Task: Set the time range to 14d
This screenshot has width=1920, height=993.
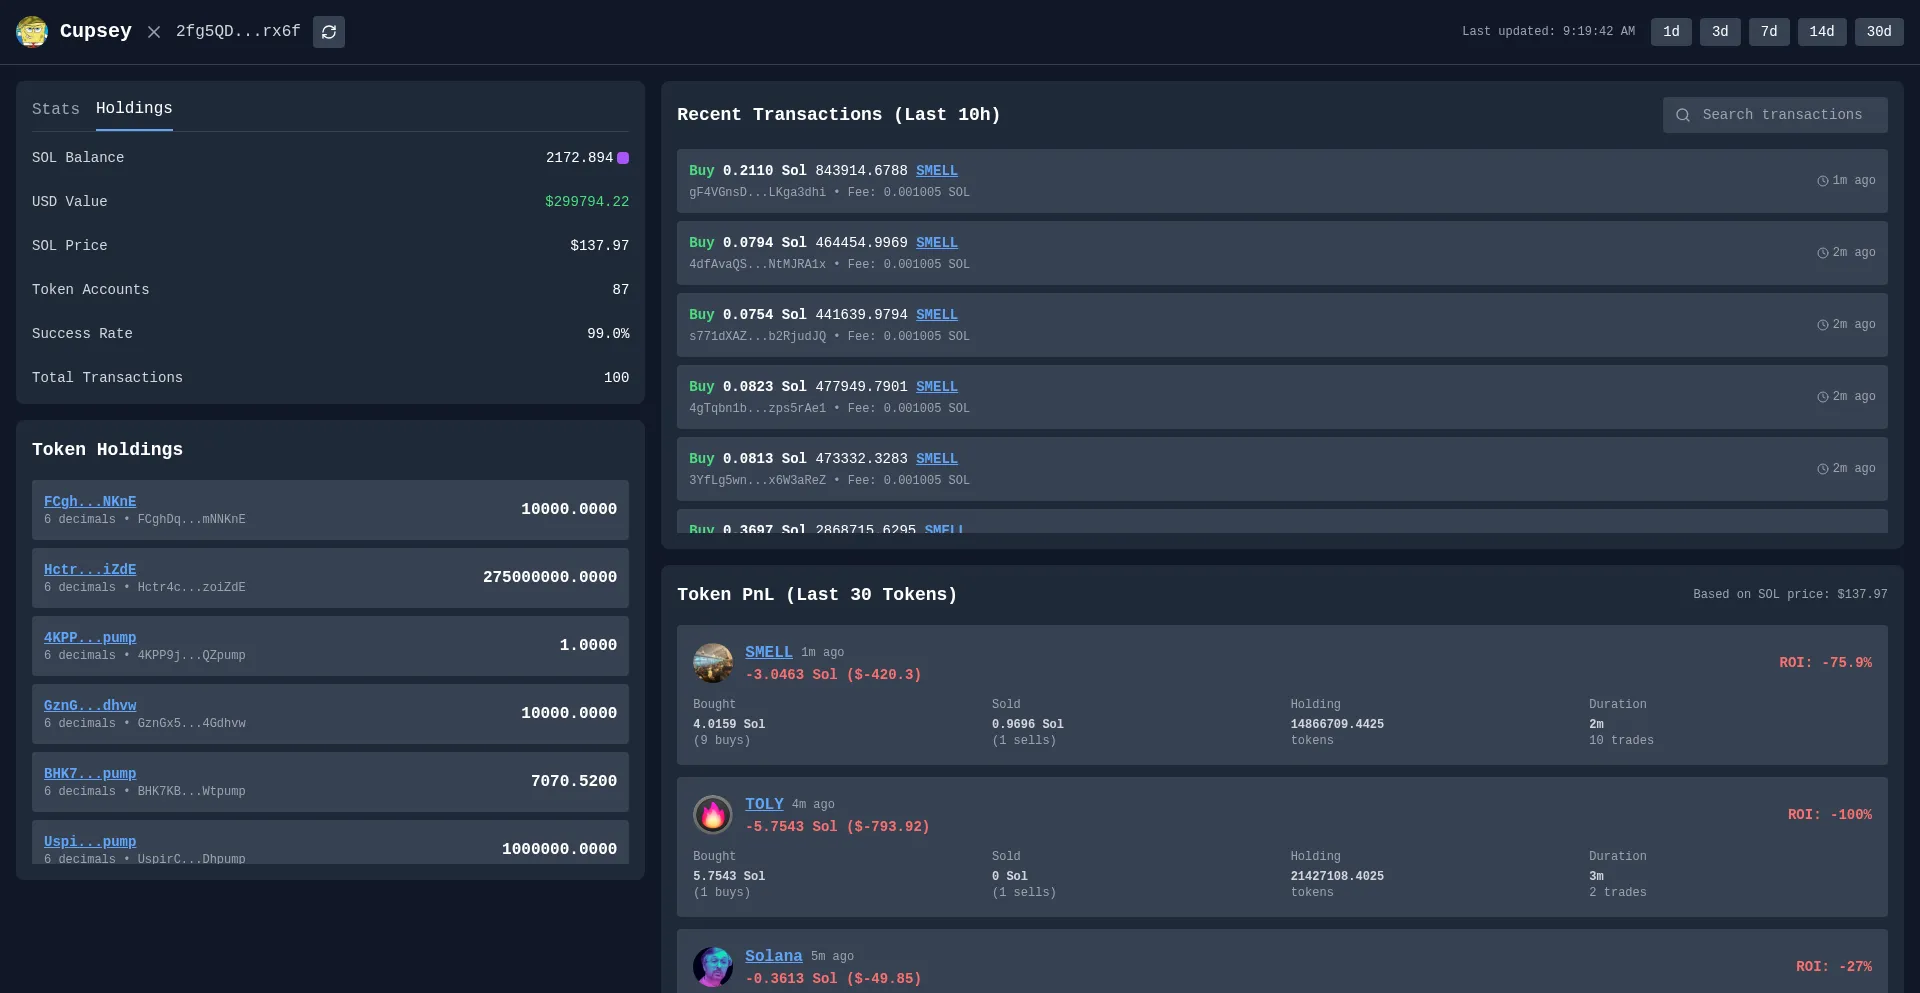Action: click(1821, 32)
